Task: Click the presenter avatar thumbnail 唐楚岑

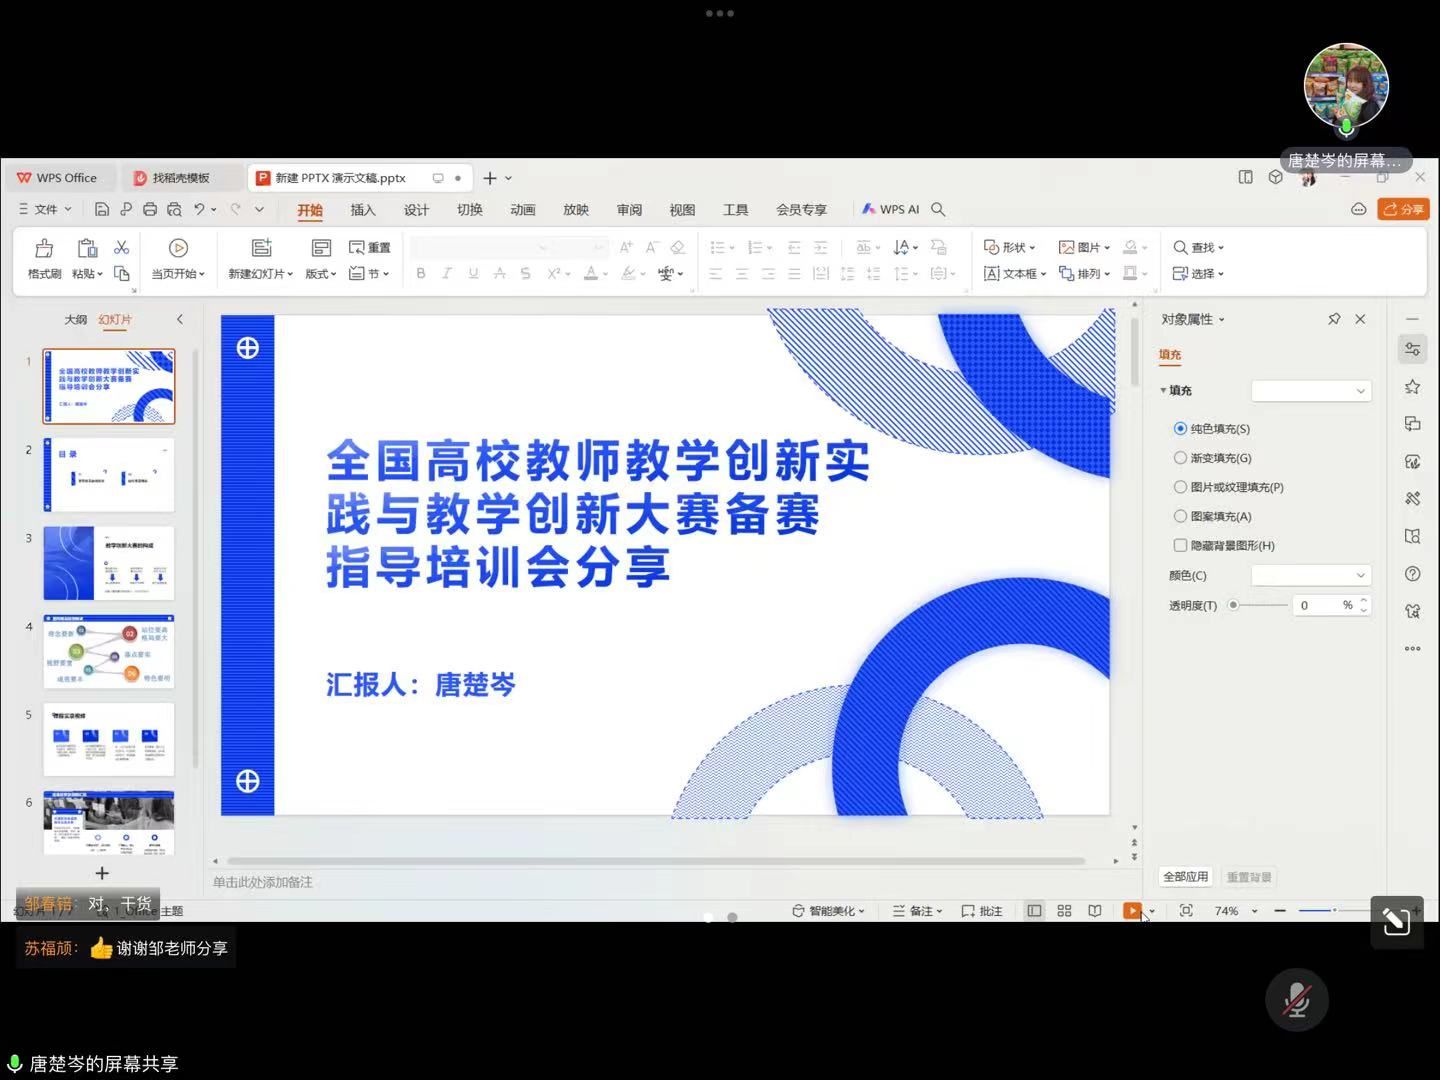Action: [x=1346, y=86]
